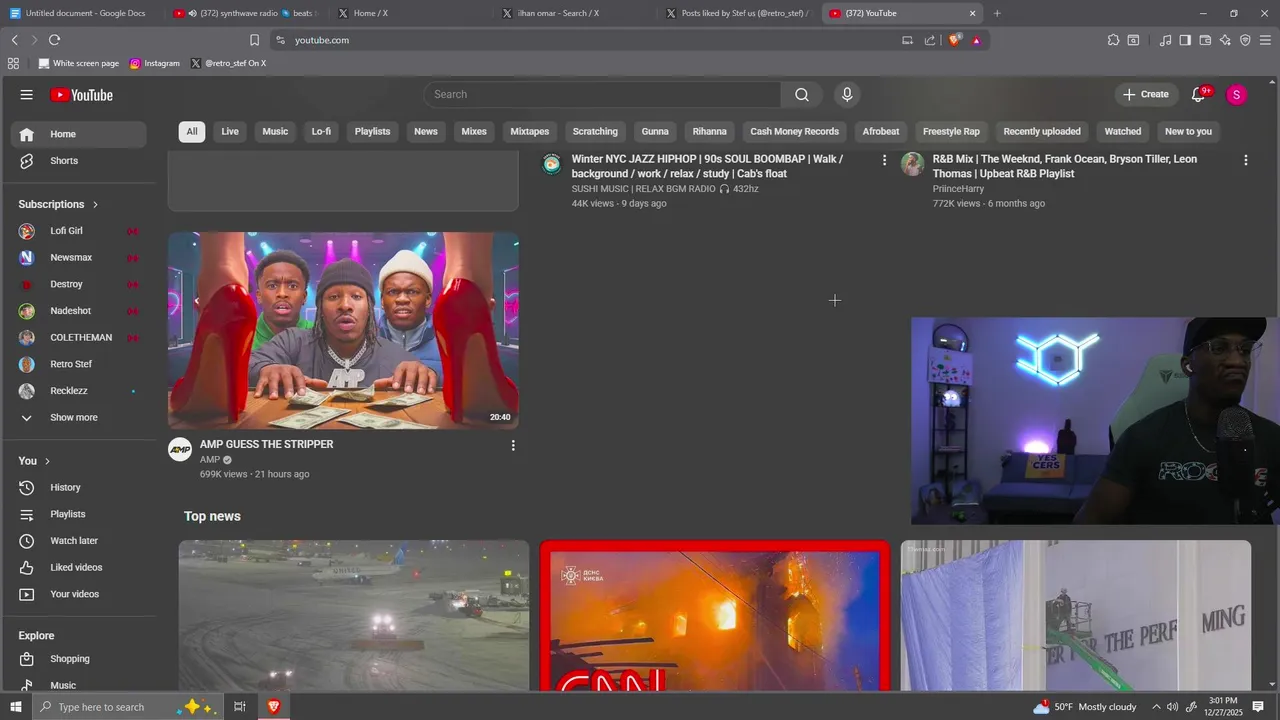Open the Brave Wallet icon
This screenshot has width=1280, height=720.
1205,40
